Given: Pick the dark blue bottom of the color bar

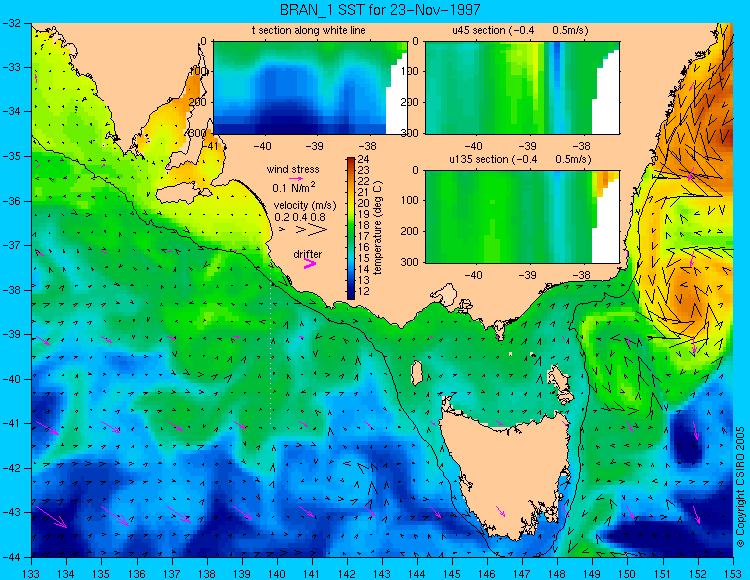Looking at the screenshot, I should 351,296.
